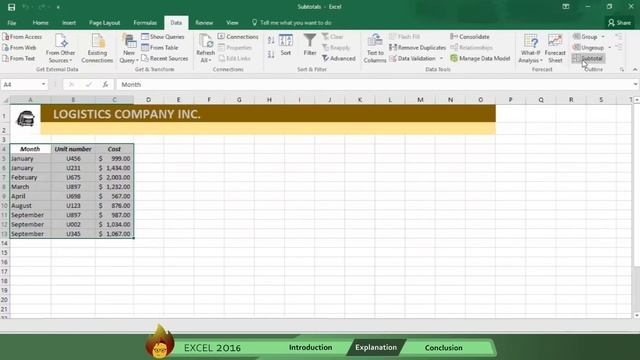This screenshot has width=640, height=360.
Task: Switch to the Formulas tab
Action: point(145,23)
